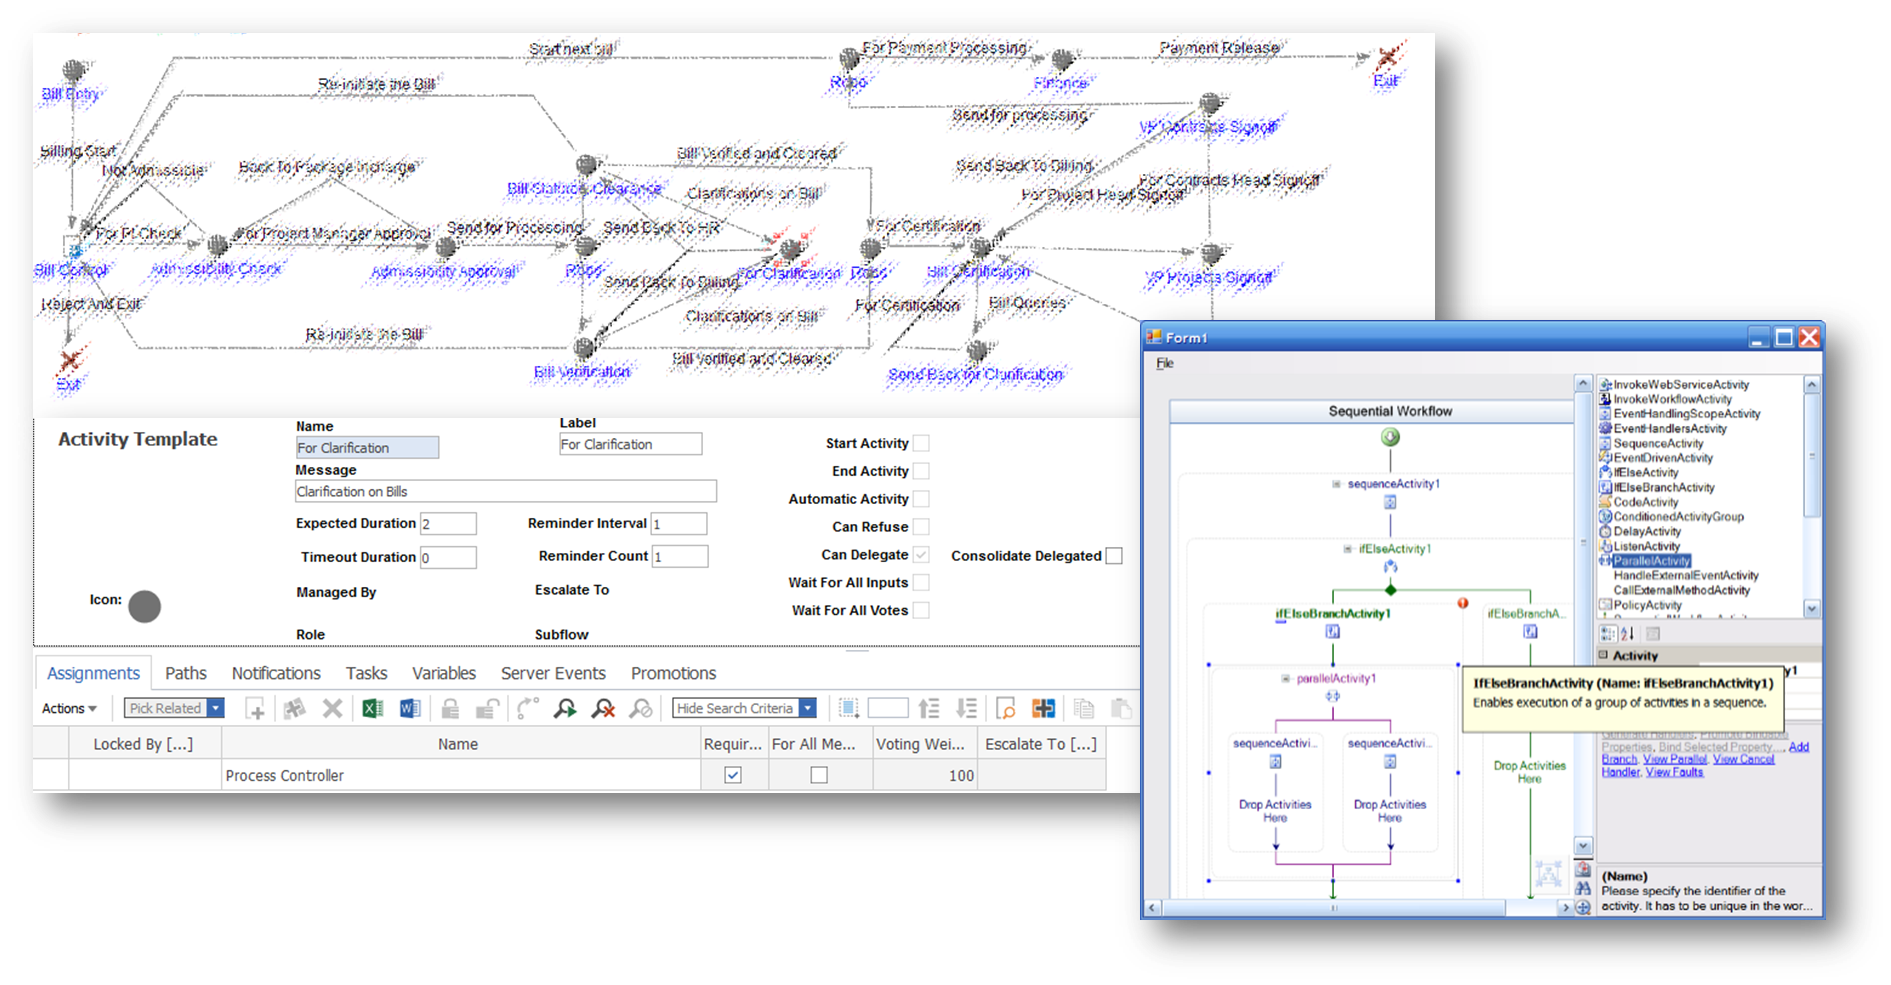Screen dimensions: 1891x985
Task: Click the clear search icon with red X
Action: (x=603, y=709)
